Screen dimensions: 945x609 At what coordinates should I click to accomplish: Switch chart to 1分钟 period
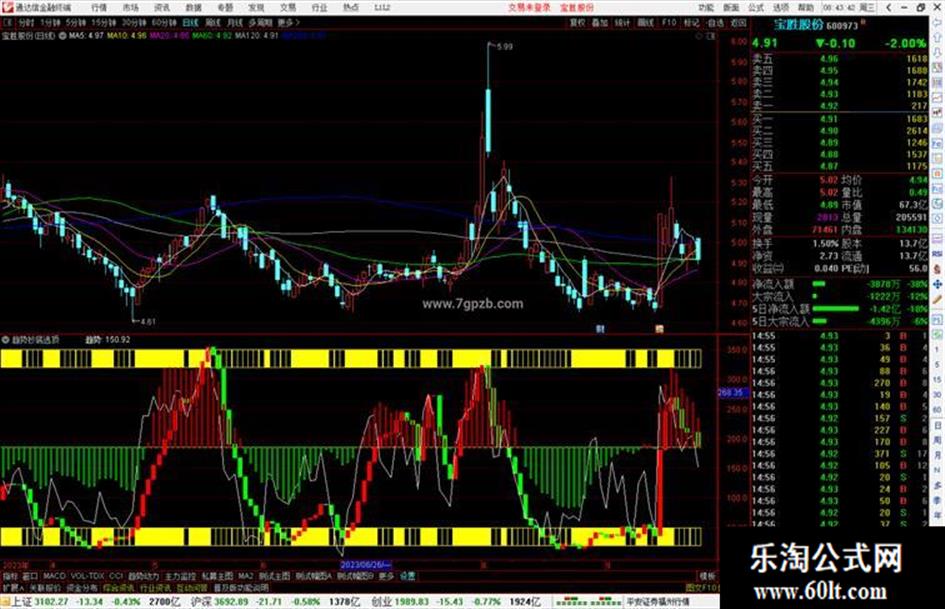click(50, 22)
